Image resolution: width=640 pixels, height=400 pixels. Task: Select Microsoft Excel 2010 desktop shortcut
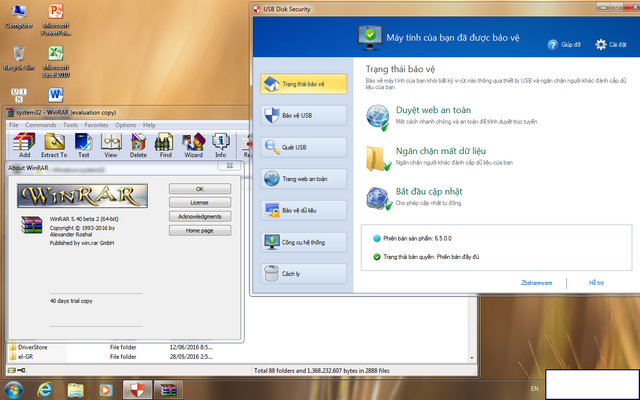[x=56, y=61]
